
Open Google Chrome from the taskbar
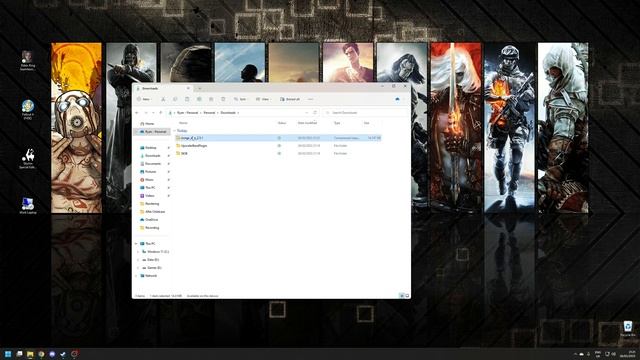coord(41,354)
